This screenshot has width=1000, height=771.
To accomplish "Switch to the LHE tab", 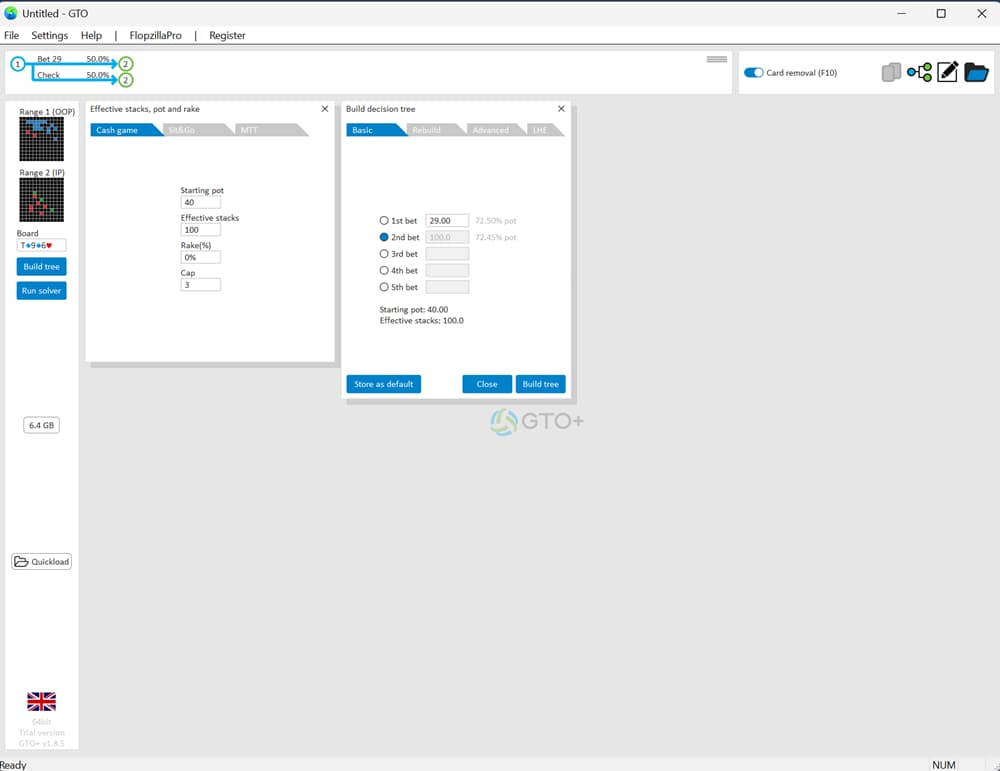I will (543, 130).
